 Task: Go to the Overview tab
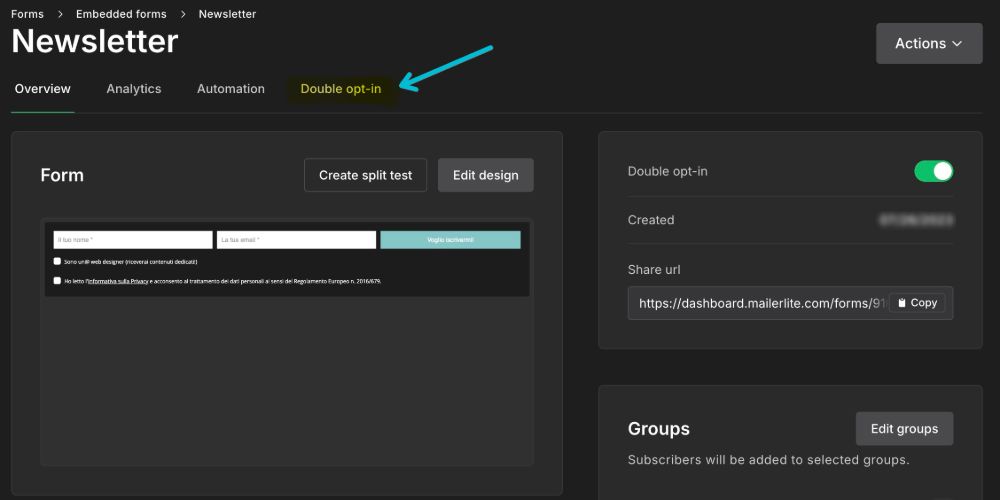tap(43, 89)
